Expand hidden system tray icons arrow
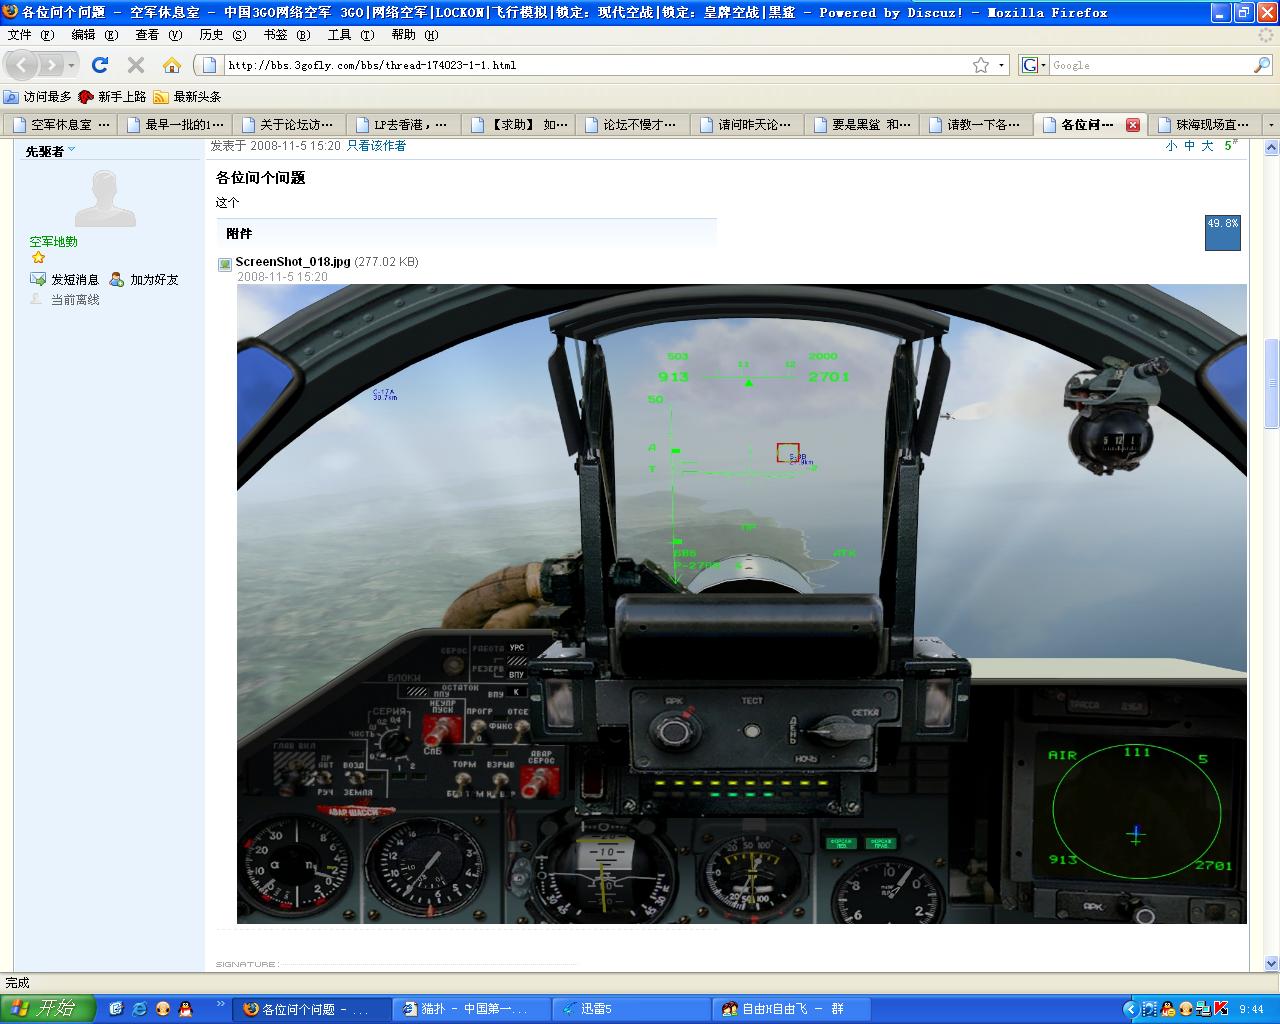Image resolution: width=1280 pixels, height=1024 pixels. [1130, 1009]
